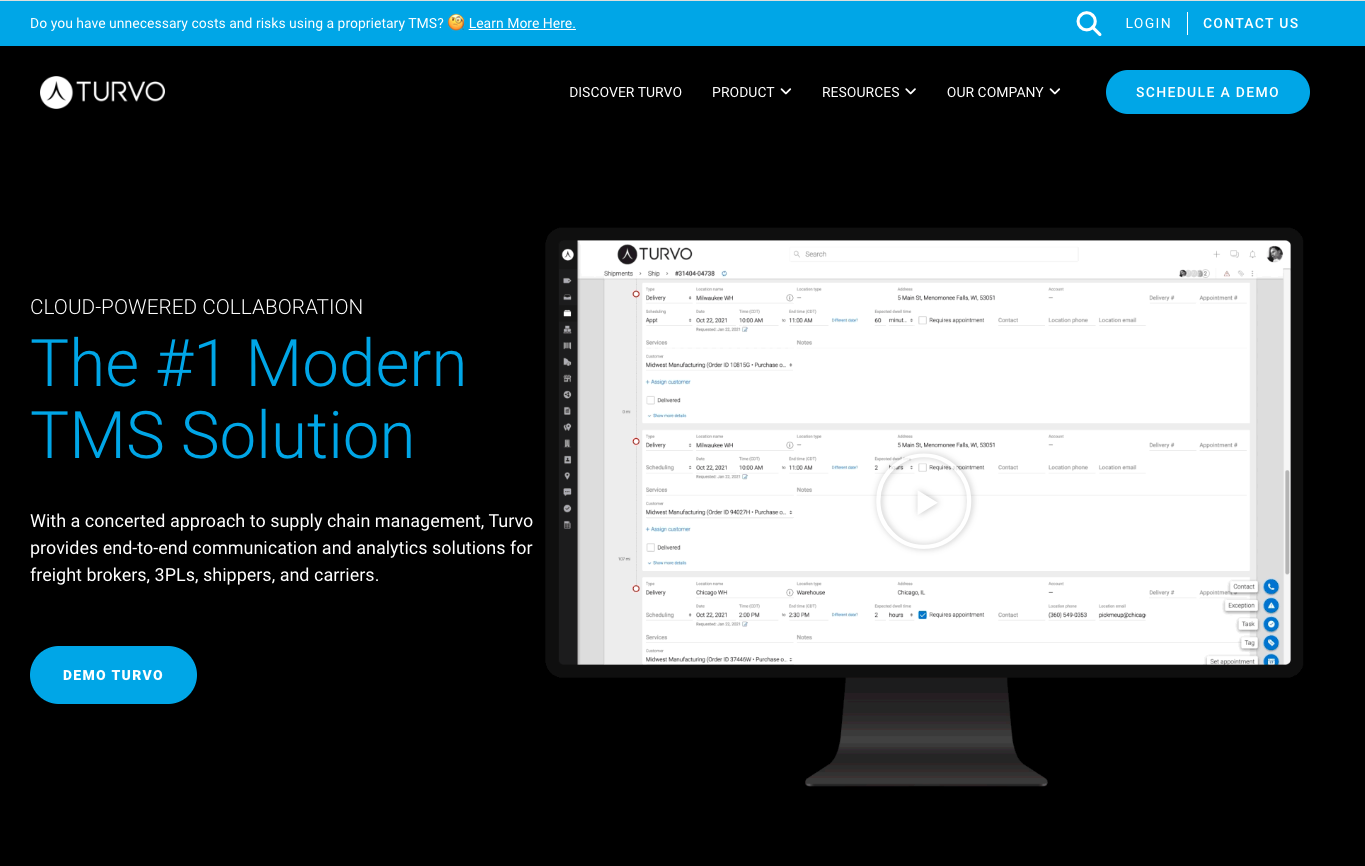Open customer dropdown showing Order ID 10815G
The image size is (1365, 866).
click(719, 365)
